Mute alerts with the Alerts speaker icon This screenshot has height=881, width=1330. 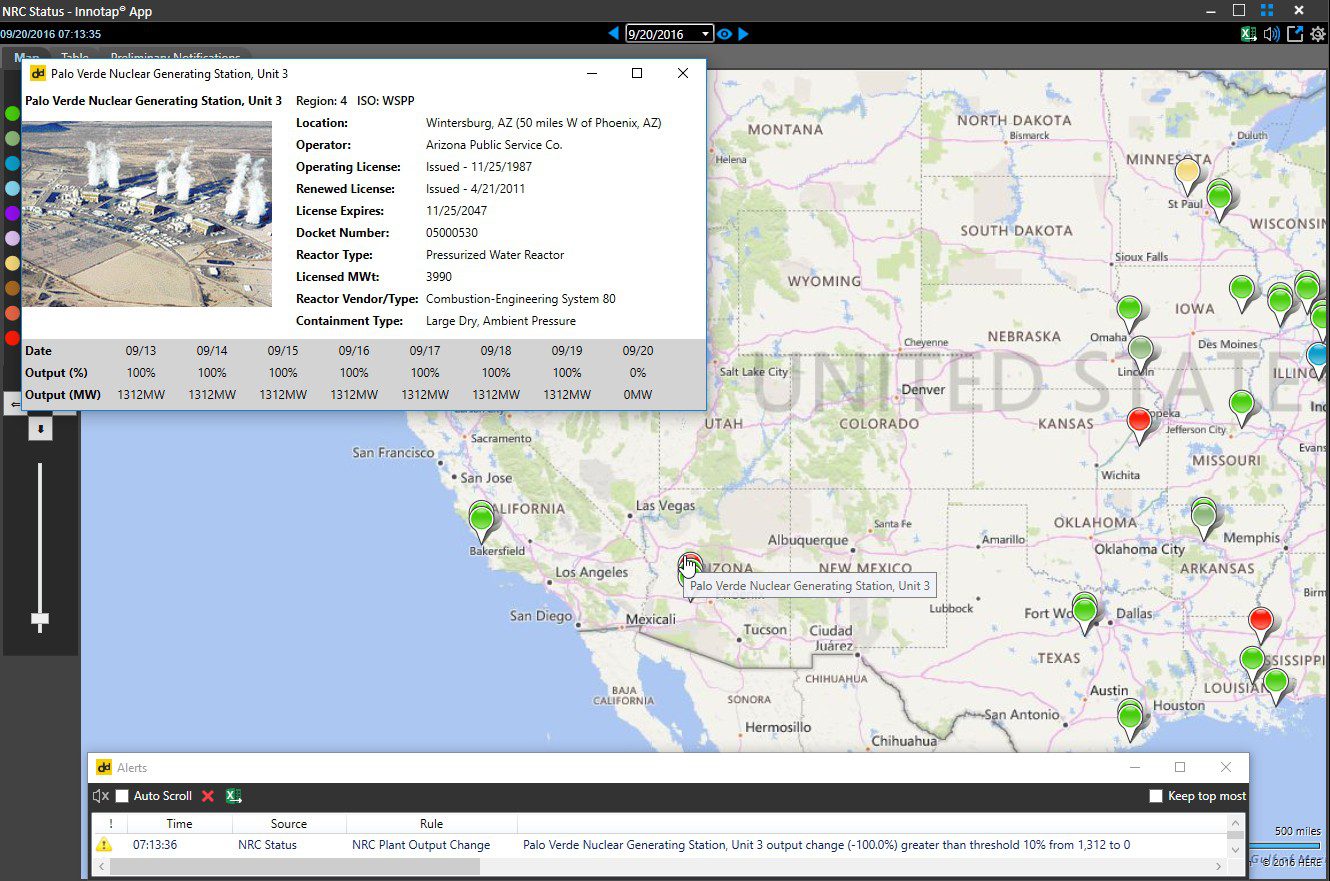[x=100, y=796]
